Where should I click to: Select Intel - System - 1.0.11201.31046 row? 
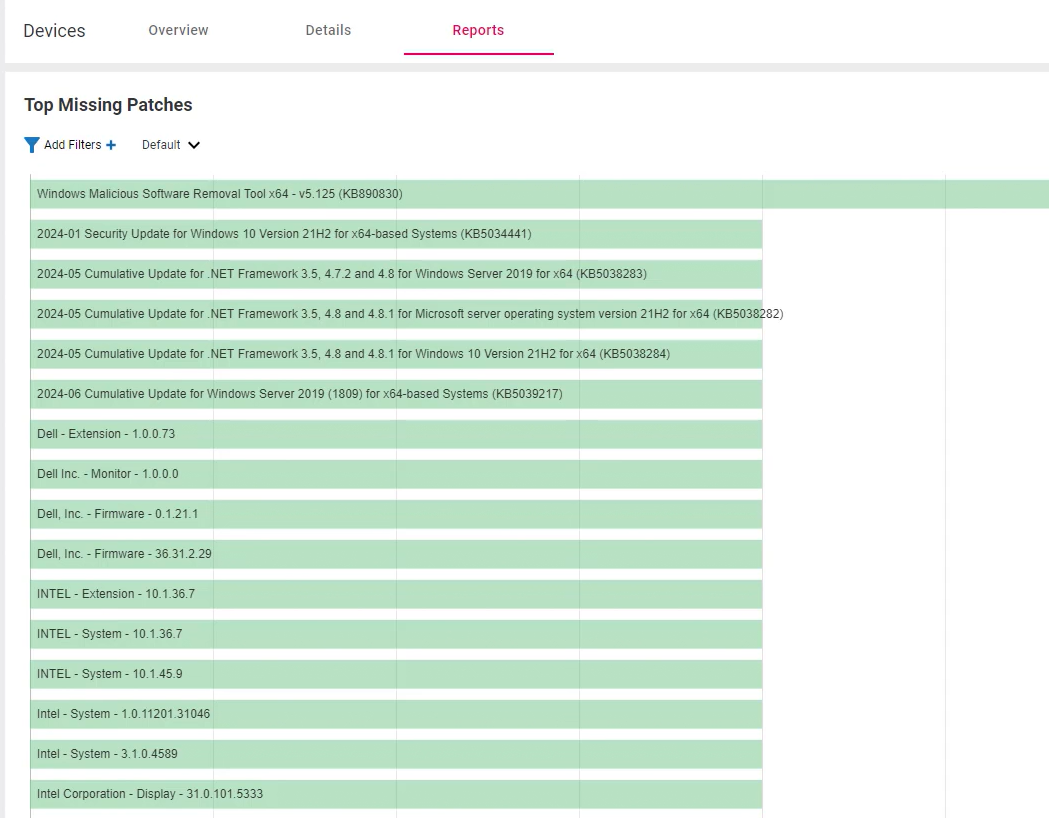(396, 714)
